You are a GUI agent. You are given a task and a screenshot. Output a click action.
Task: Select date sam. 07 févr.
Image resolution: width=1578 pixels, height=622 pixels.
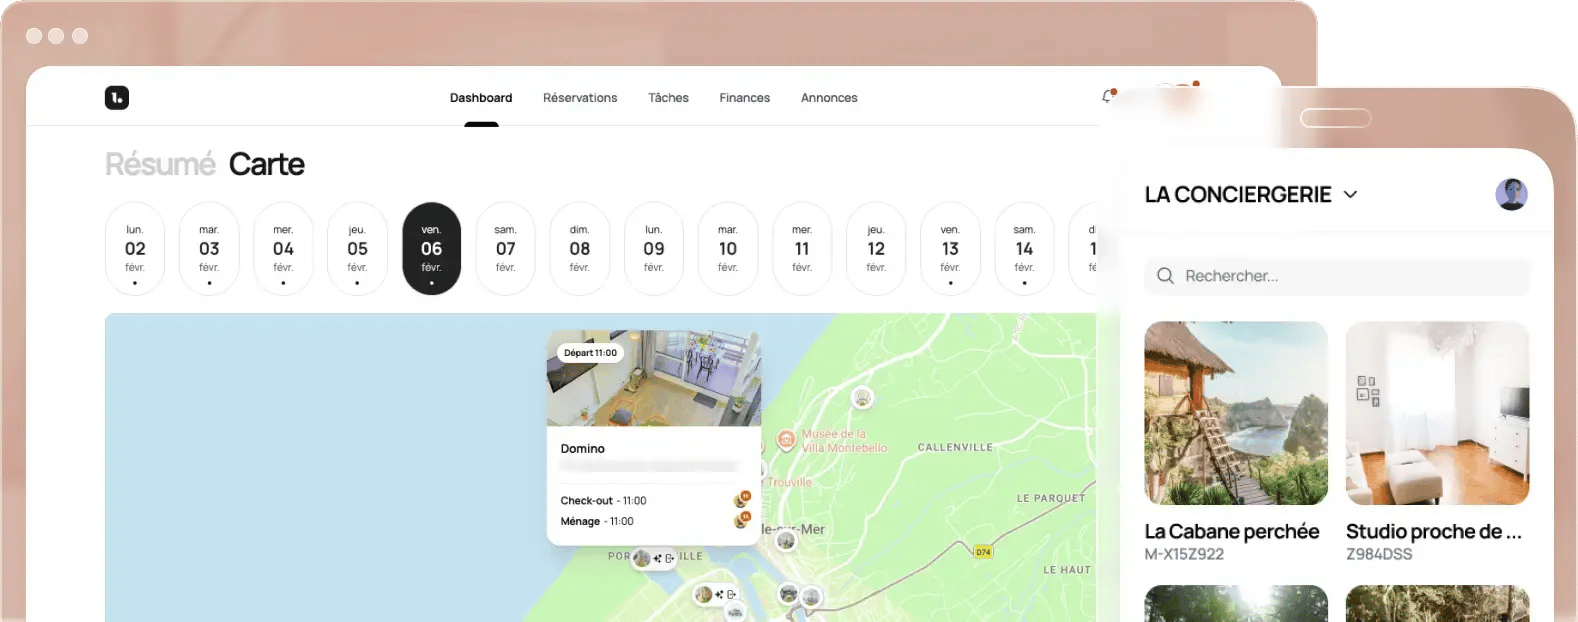506,249
